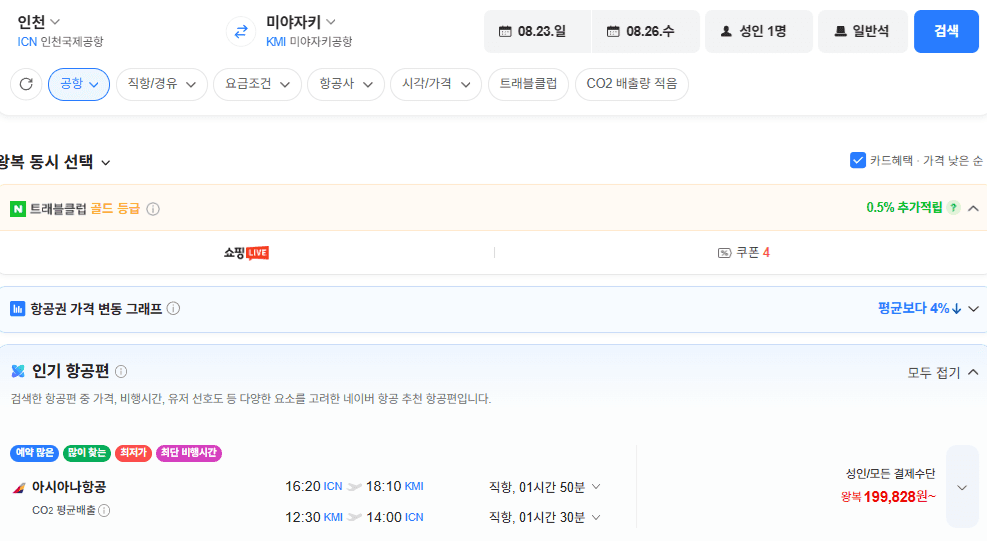Open the 항공사 filter dropdown
The height and width of the screenshot is (541, 987).
tap(346, 84)
